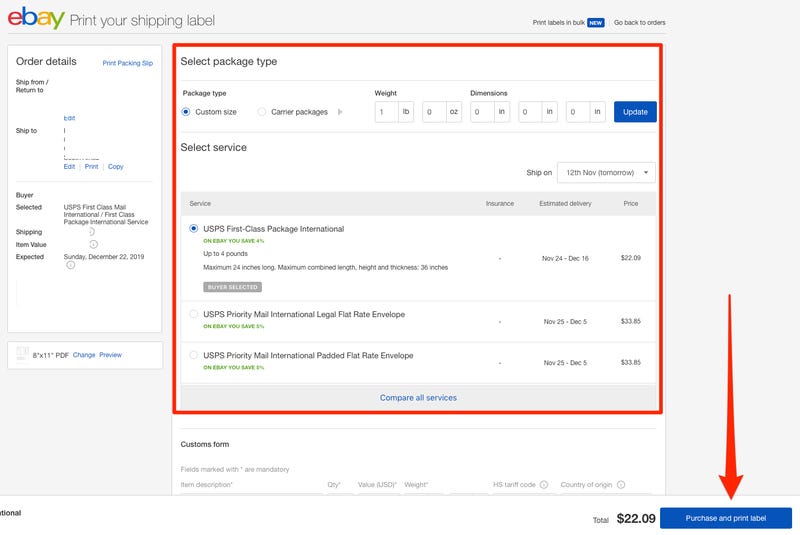
Task: Expand the Carrier packages arrow
Action: (x=340, y=112)
